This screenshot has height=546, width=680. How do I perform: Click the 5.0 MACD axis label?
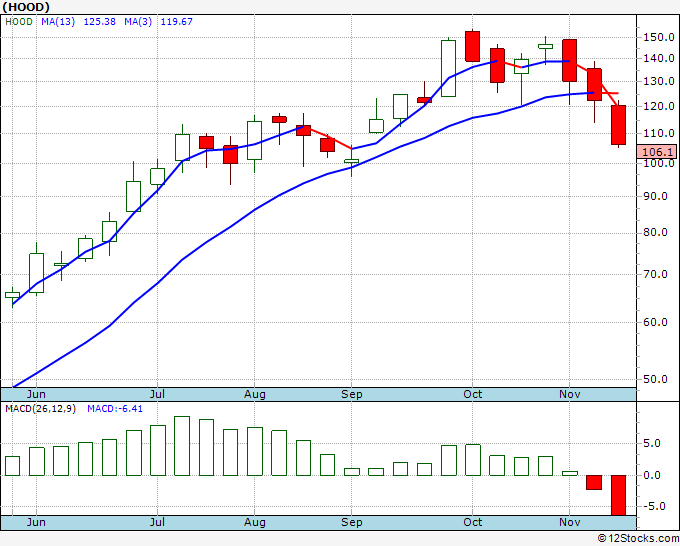[x=652, y=443]
